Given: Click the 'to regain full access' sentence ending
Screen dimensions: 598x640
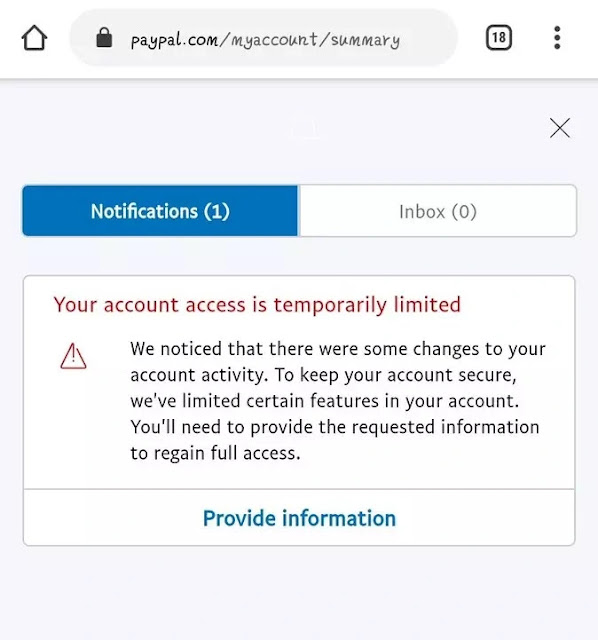Looking at the screenshot, I should click(215, 453).
